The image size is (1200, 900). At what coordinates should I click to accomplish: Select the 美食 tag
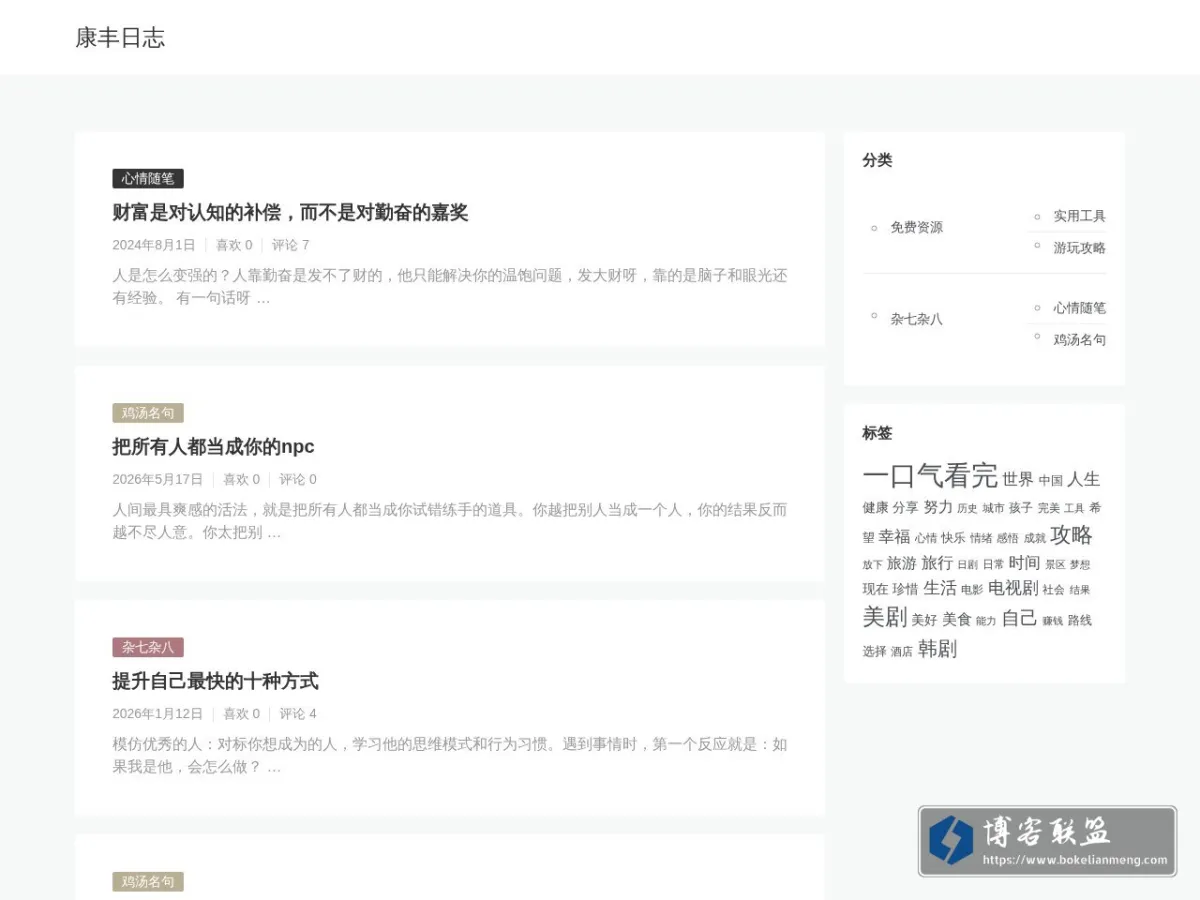pyautogui.click(x=957, y=620)
